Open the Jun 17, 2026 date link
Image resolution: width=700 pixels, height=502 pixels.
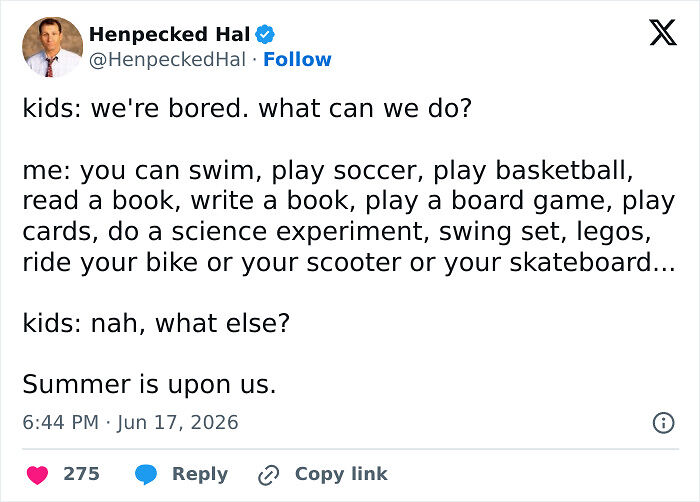tap(178, 423)
